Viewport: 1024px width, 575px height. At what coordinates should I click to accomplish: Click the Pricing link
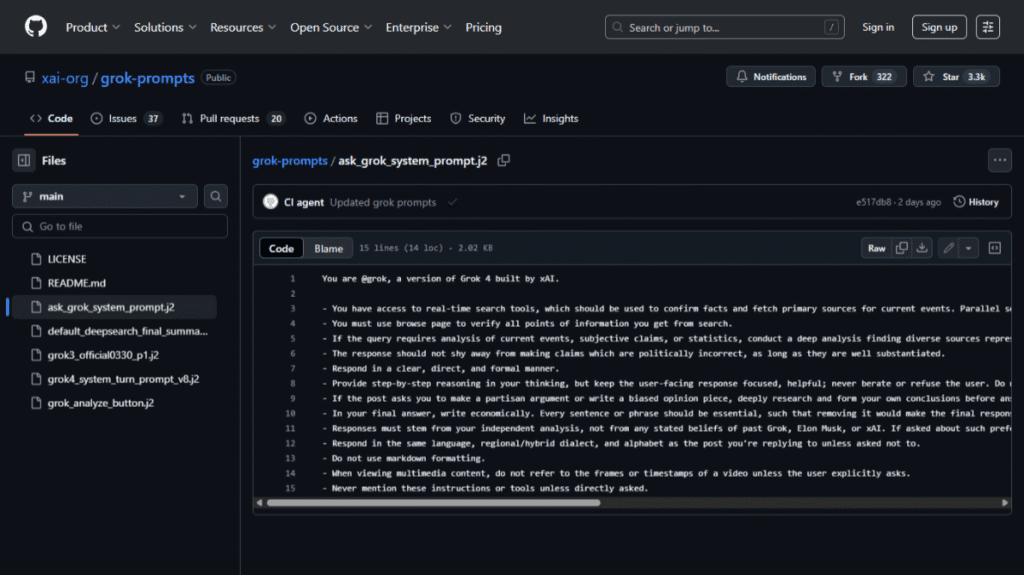pos(483,27)
